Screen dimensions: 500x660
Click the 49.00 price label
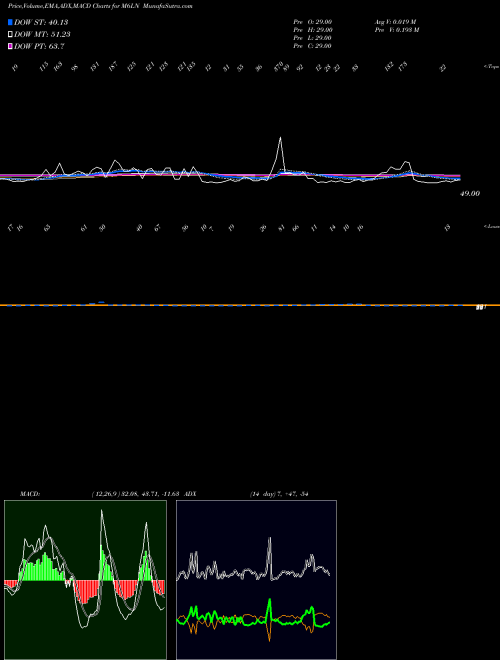tap(470, 194)
